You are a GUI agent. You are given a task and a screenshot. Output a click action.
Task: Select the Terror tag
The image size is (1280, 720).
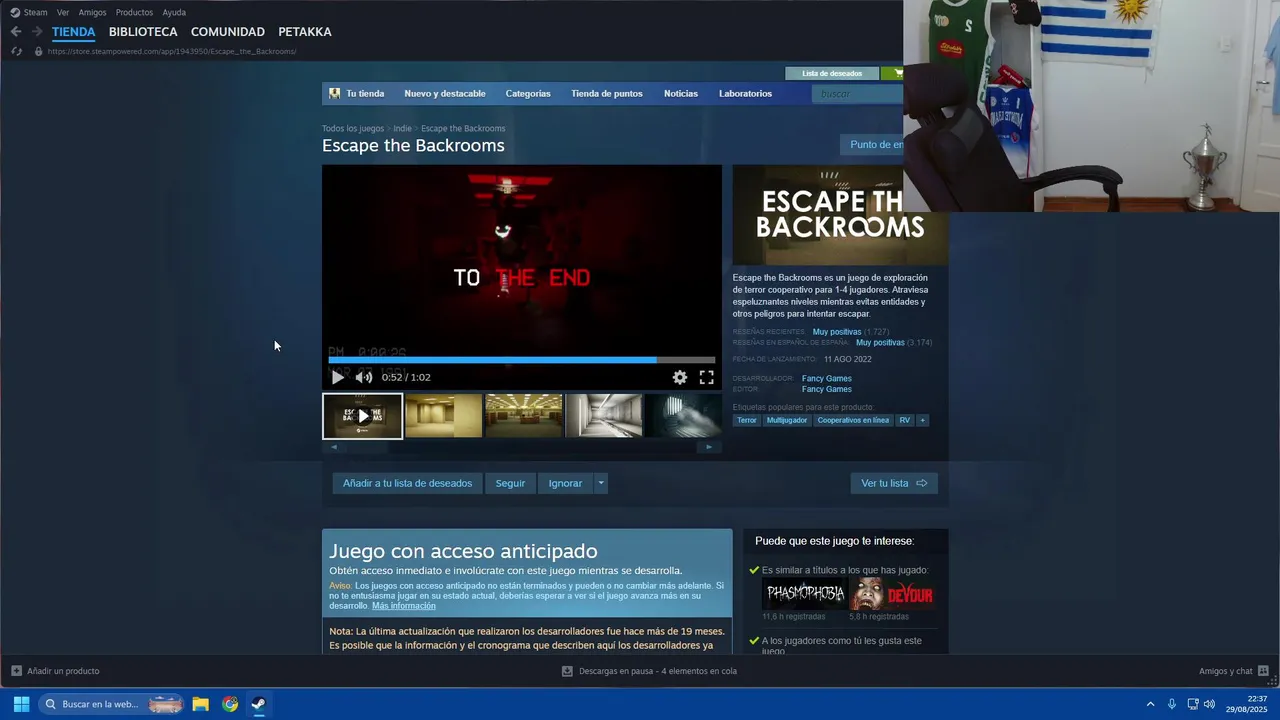point(747,420)
